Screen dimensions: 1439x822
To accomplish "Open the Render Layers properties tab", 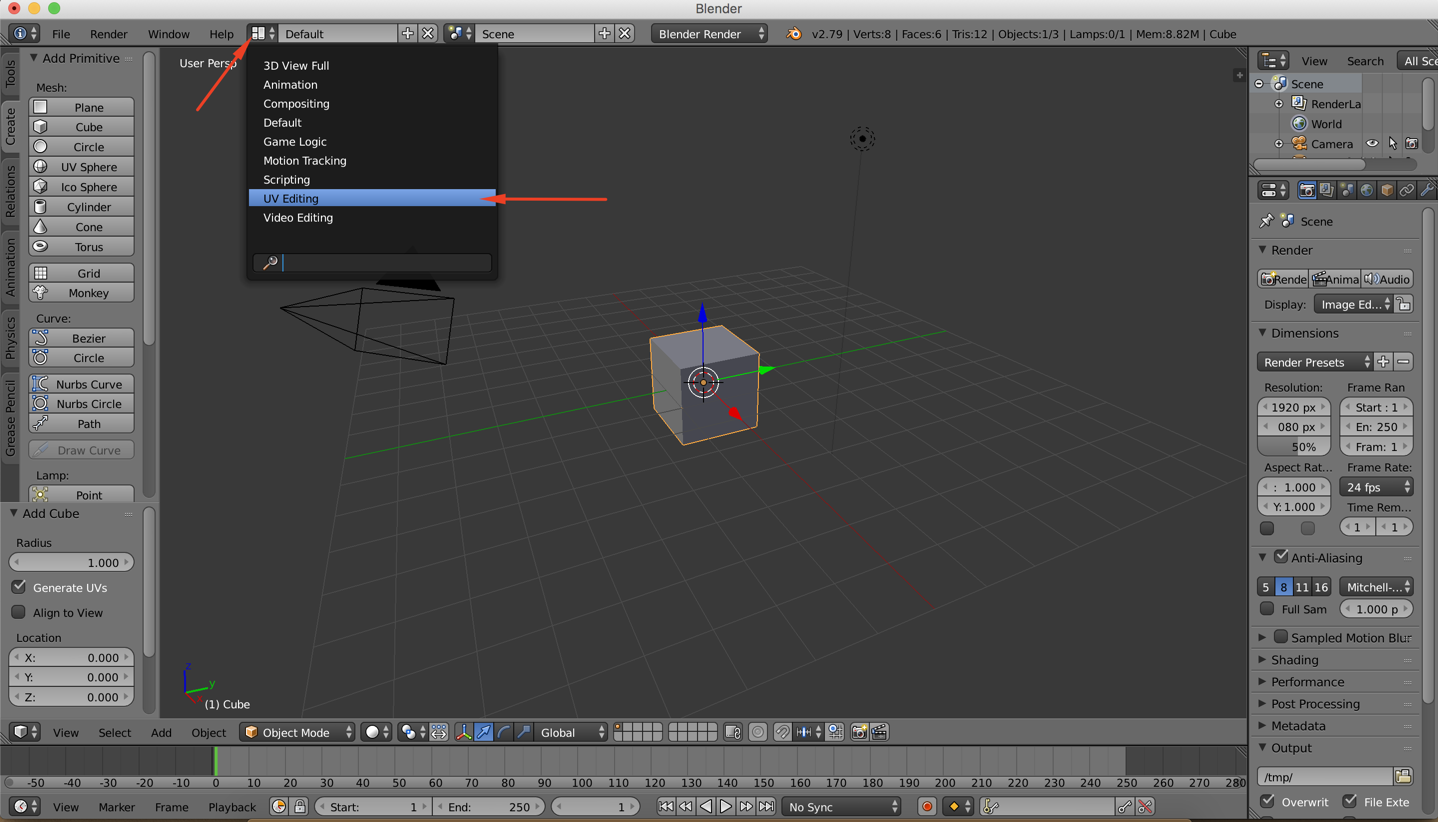I will [x=1327, y=190].
